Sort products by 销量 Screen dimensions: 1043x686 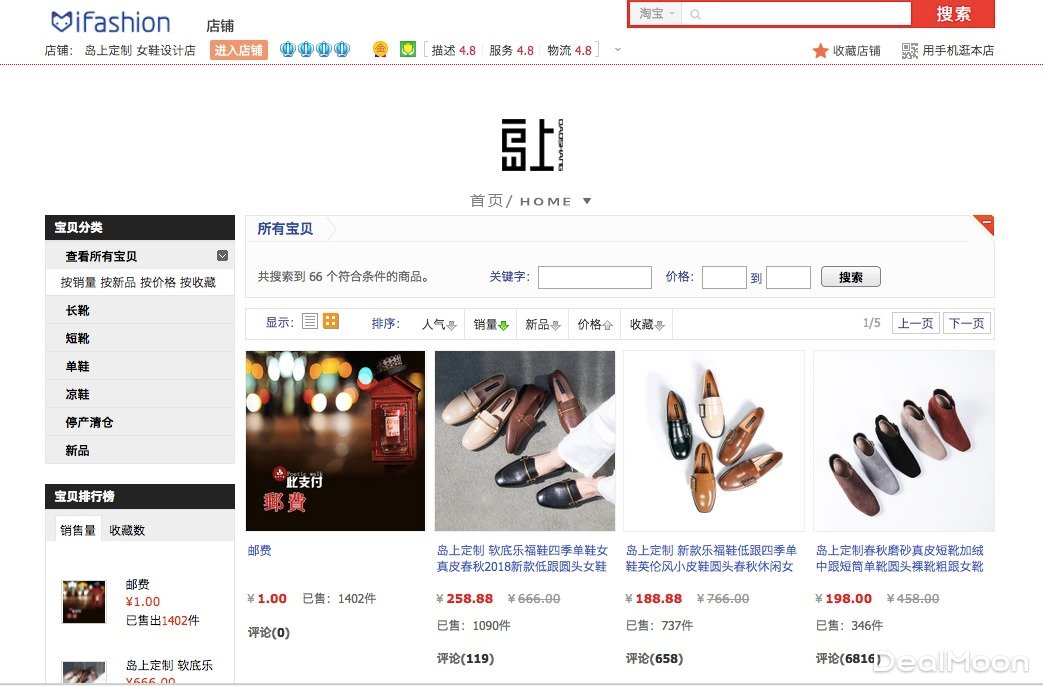coord(490,324)
